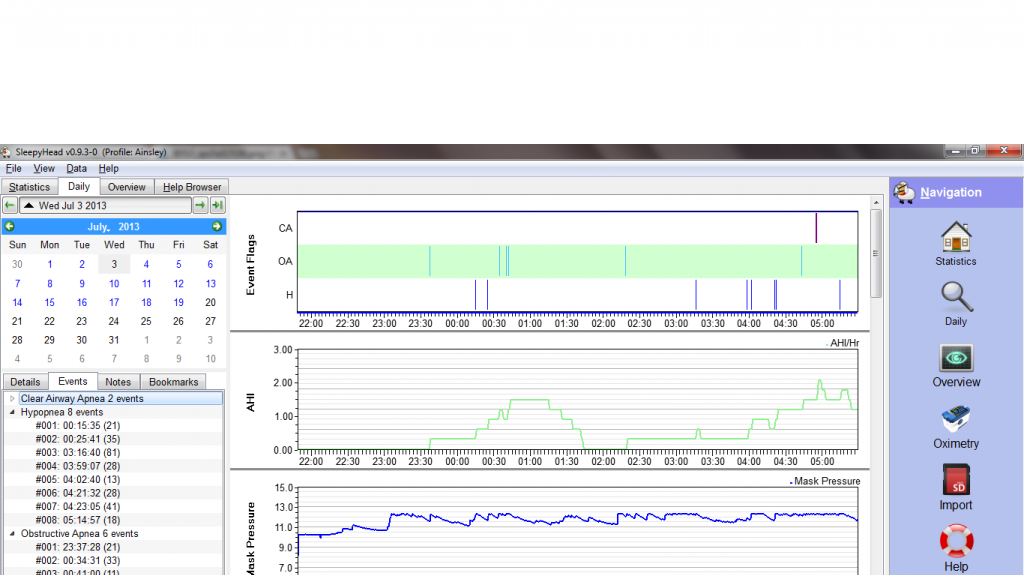
Task: Jump to the last day with data arrow
Action: (217, 205)
